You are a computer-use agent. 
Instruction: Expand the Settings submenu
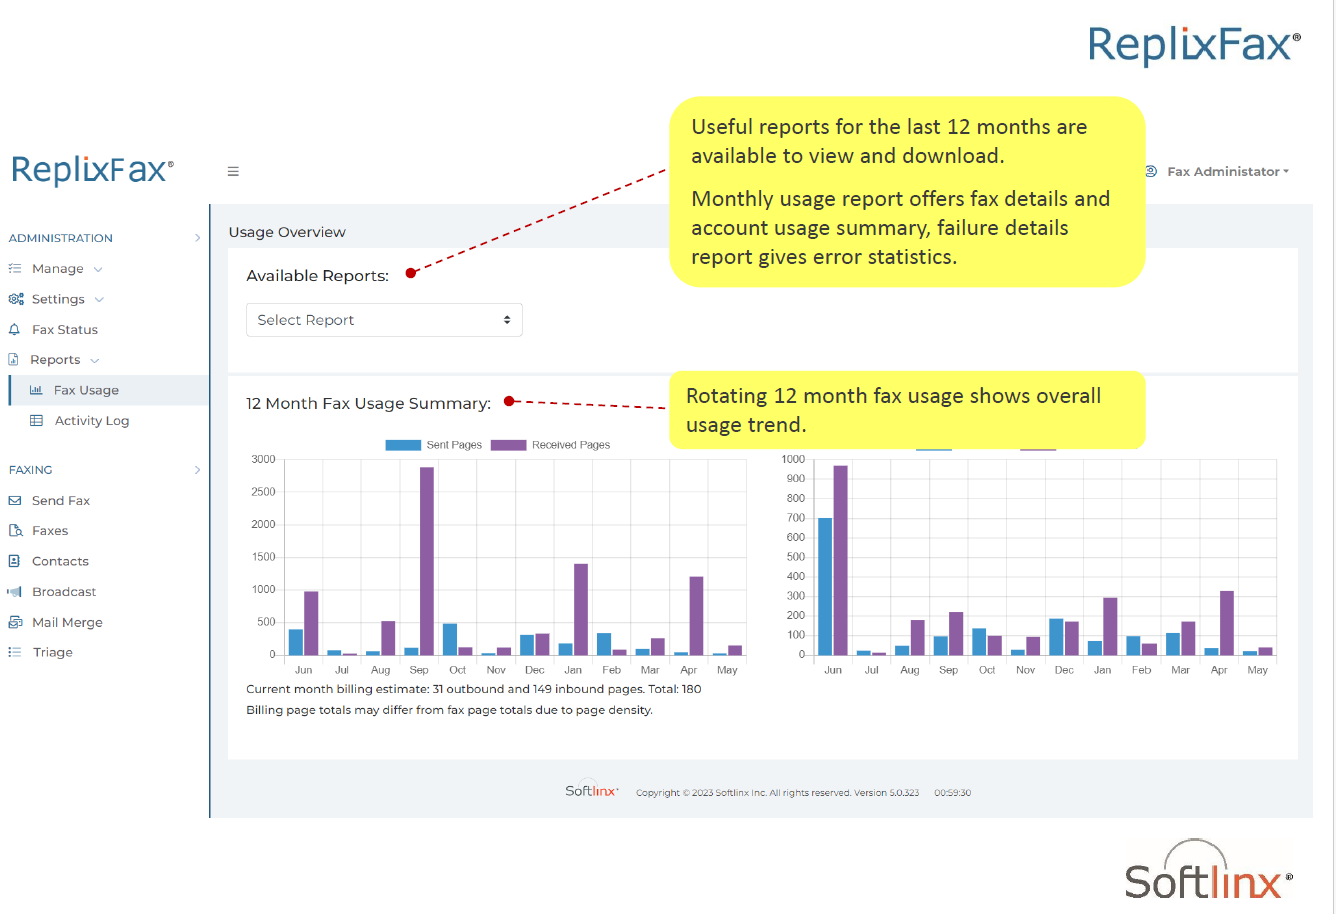pyautogui.click(x=58, y=299)
